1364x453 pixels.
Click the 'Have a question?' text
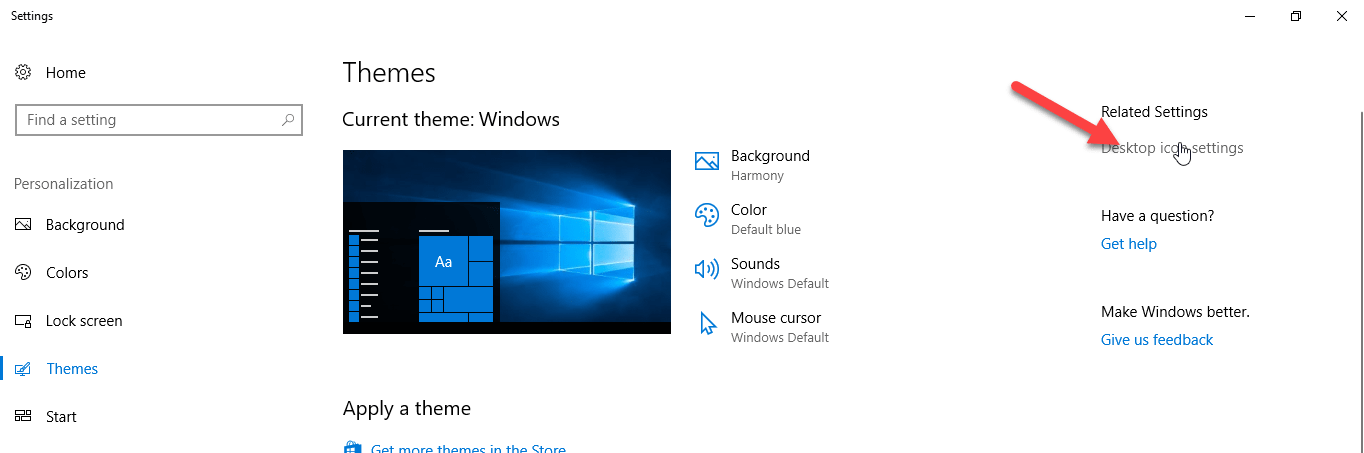coord(1158,216)
